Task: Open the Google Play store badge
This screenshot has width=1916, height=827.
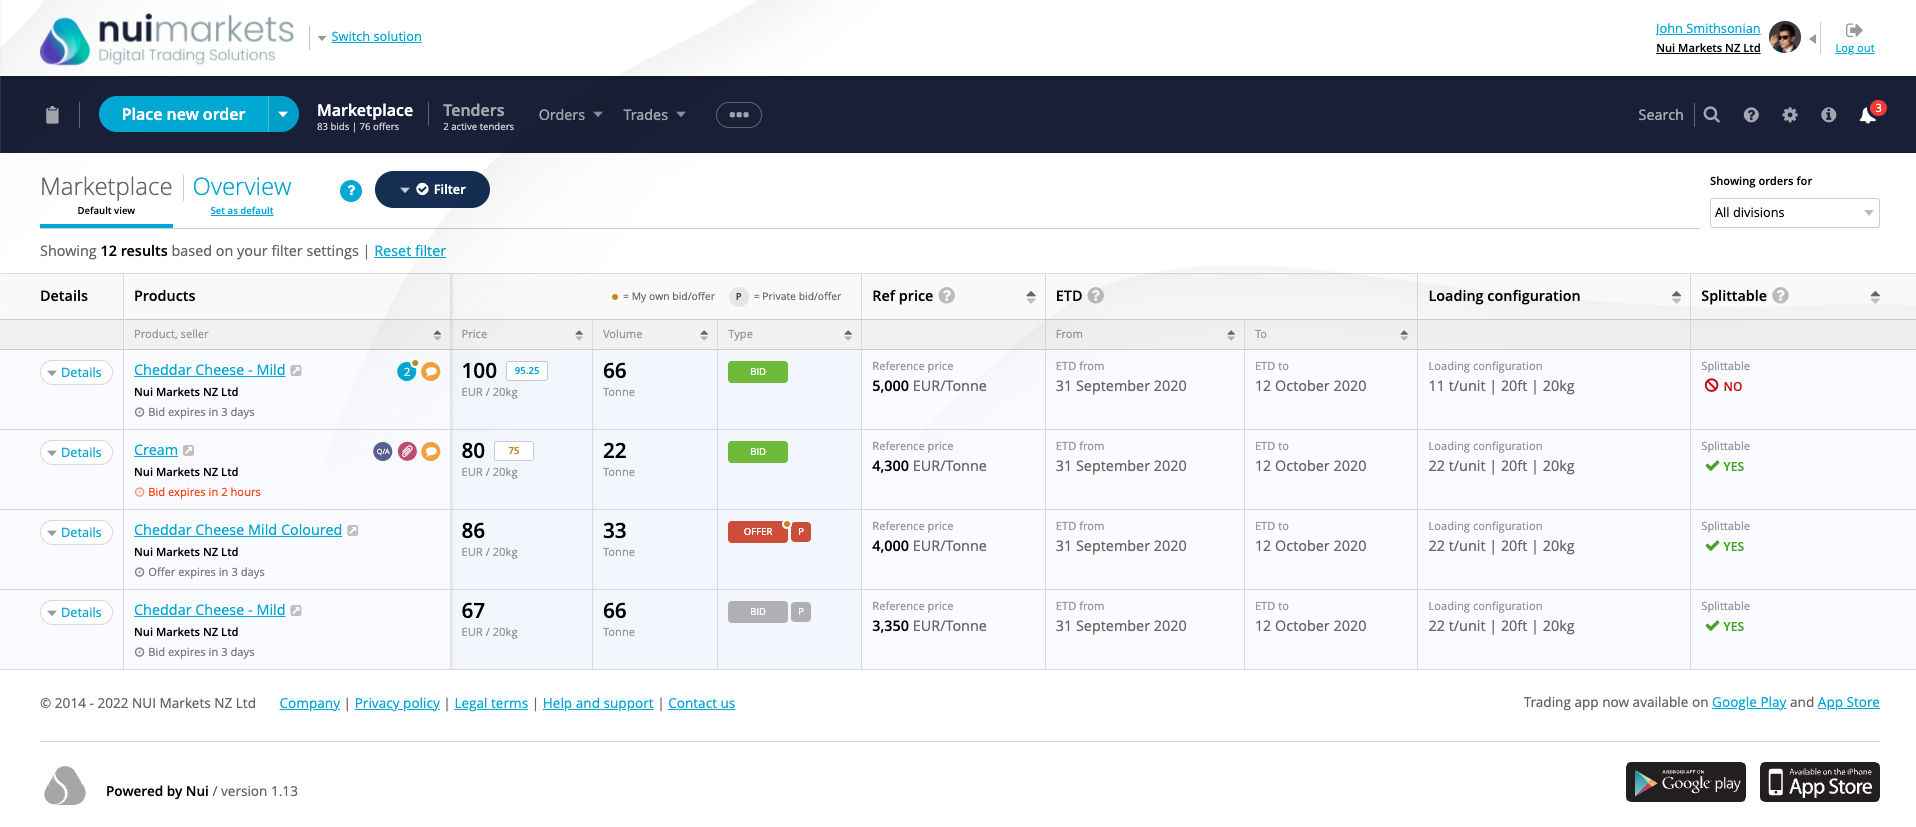Action: [x=1687, y=782]
